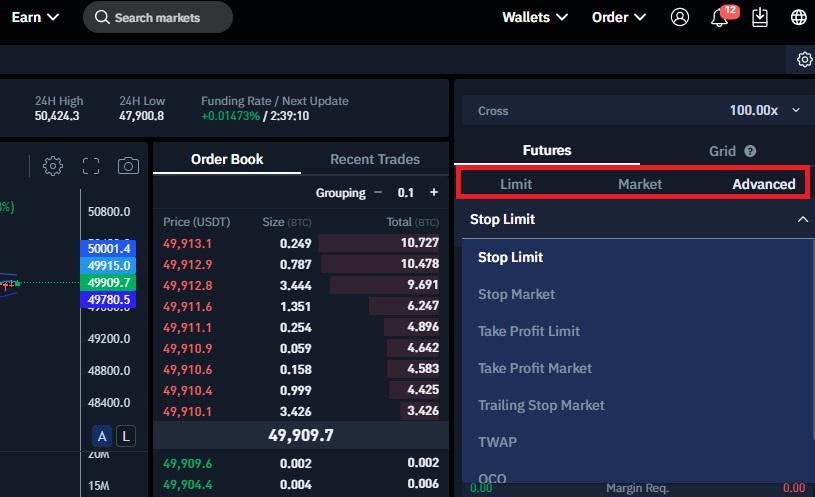Click the Search markets input field
815x497 pixels.
(x=157, y=17)
